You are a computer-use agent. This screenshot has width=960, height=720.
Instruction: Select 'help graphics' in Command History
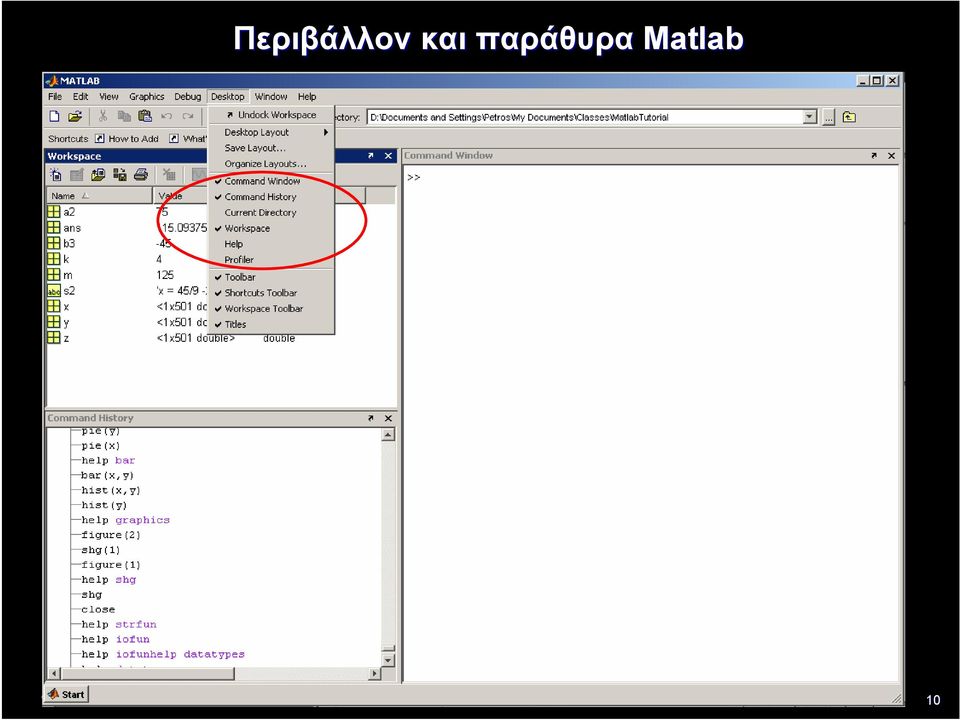coord(126,520)
